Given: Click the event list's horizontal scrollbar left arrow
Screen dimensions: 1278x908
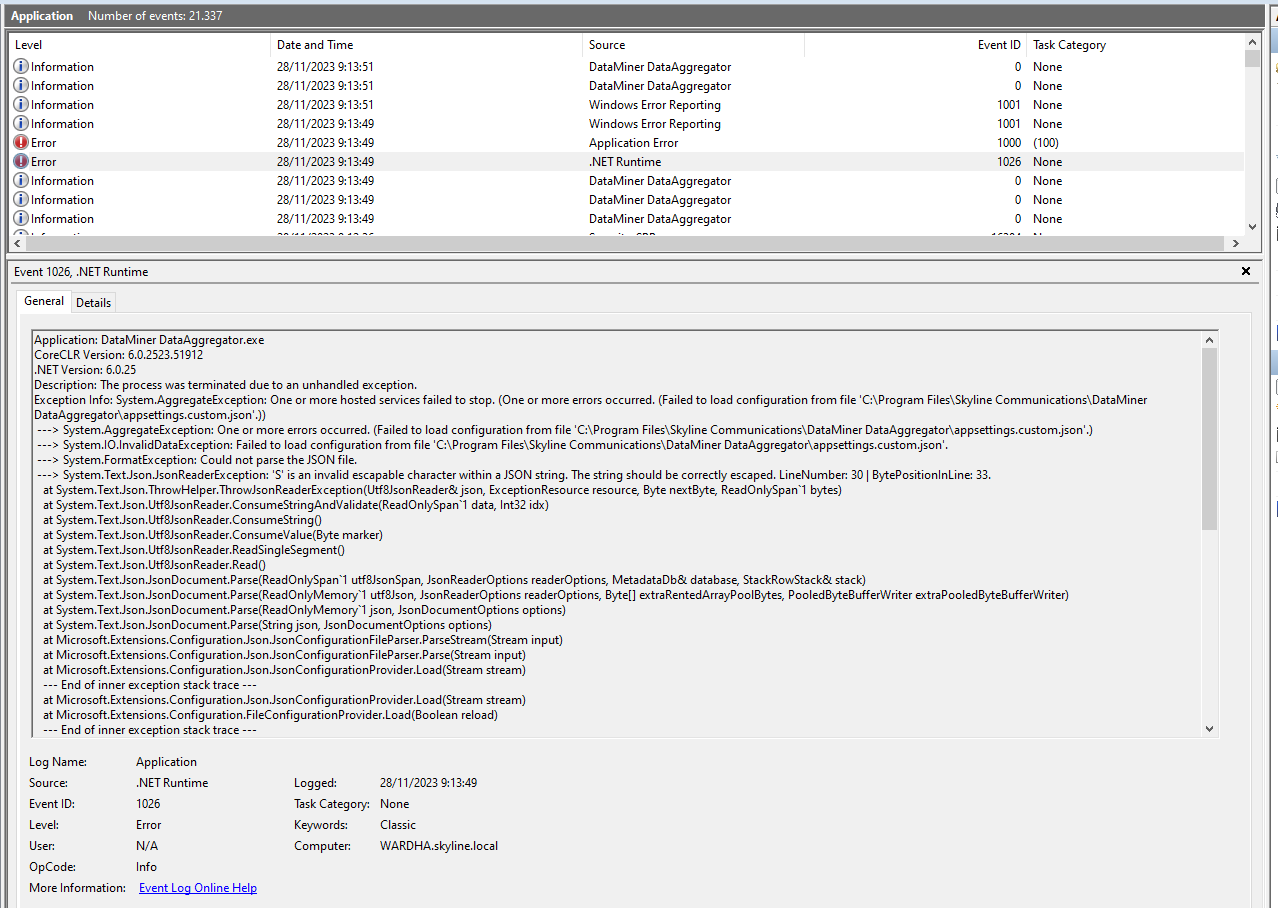Looking at the screenshot, I should (x=17, y=244).
